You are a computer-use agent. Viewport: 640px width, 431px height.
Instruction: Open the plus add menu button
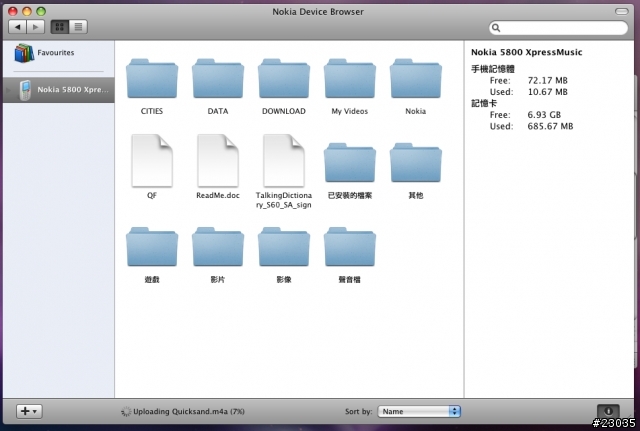29,411
